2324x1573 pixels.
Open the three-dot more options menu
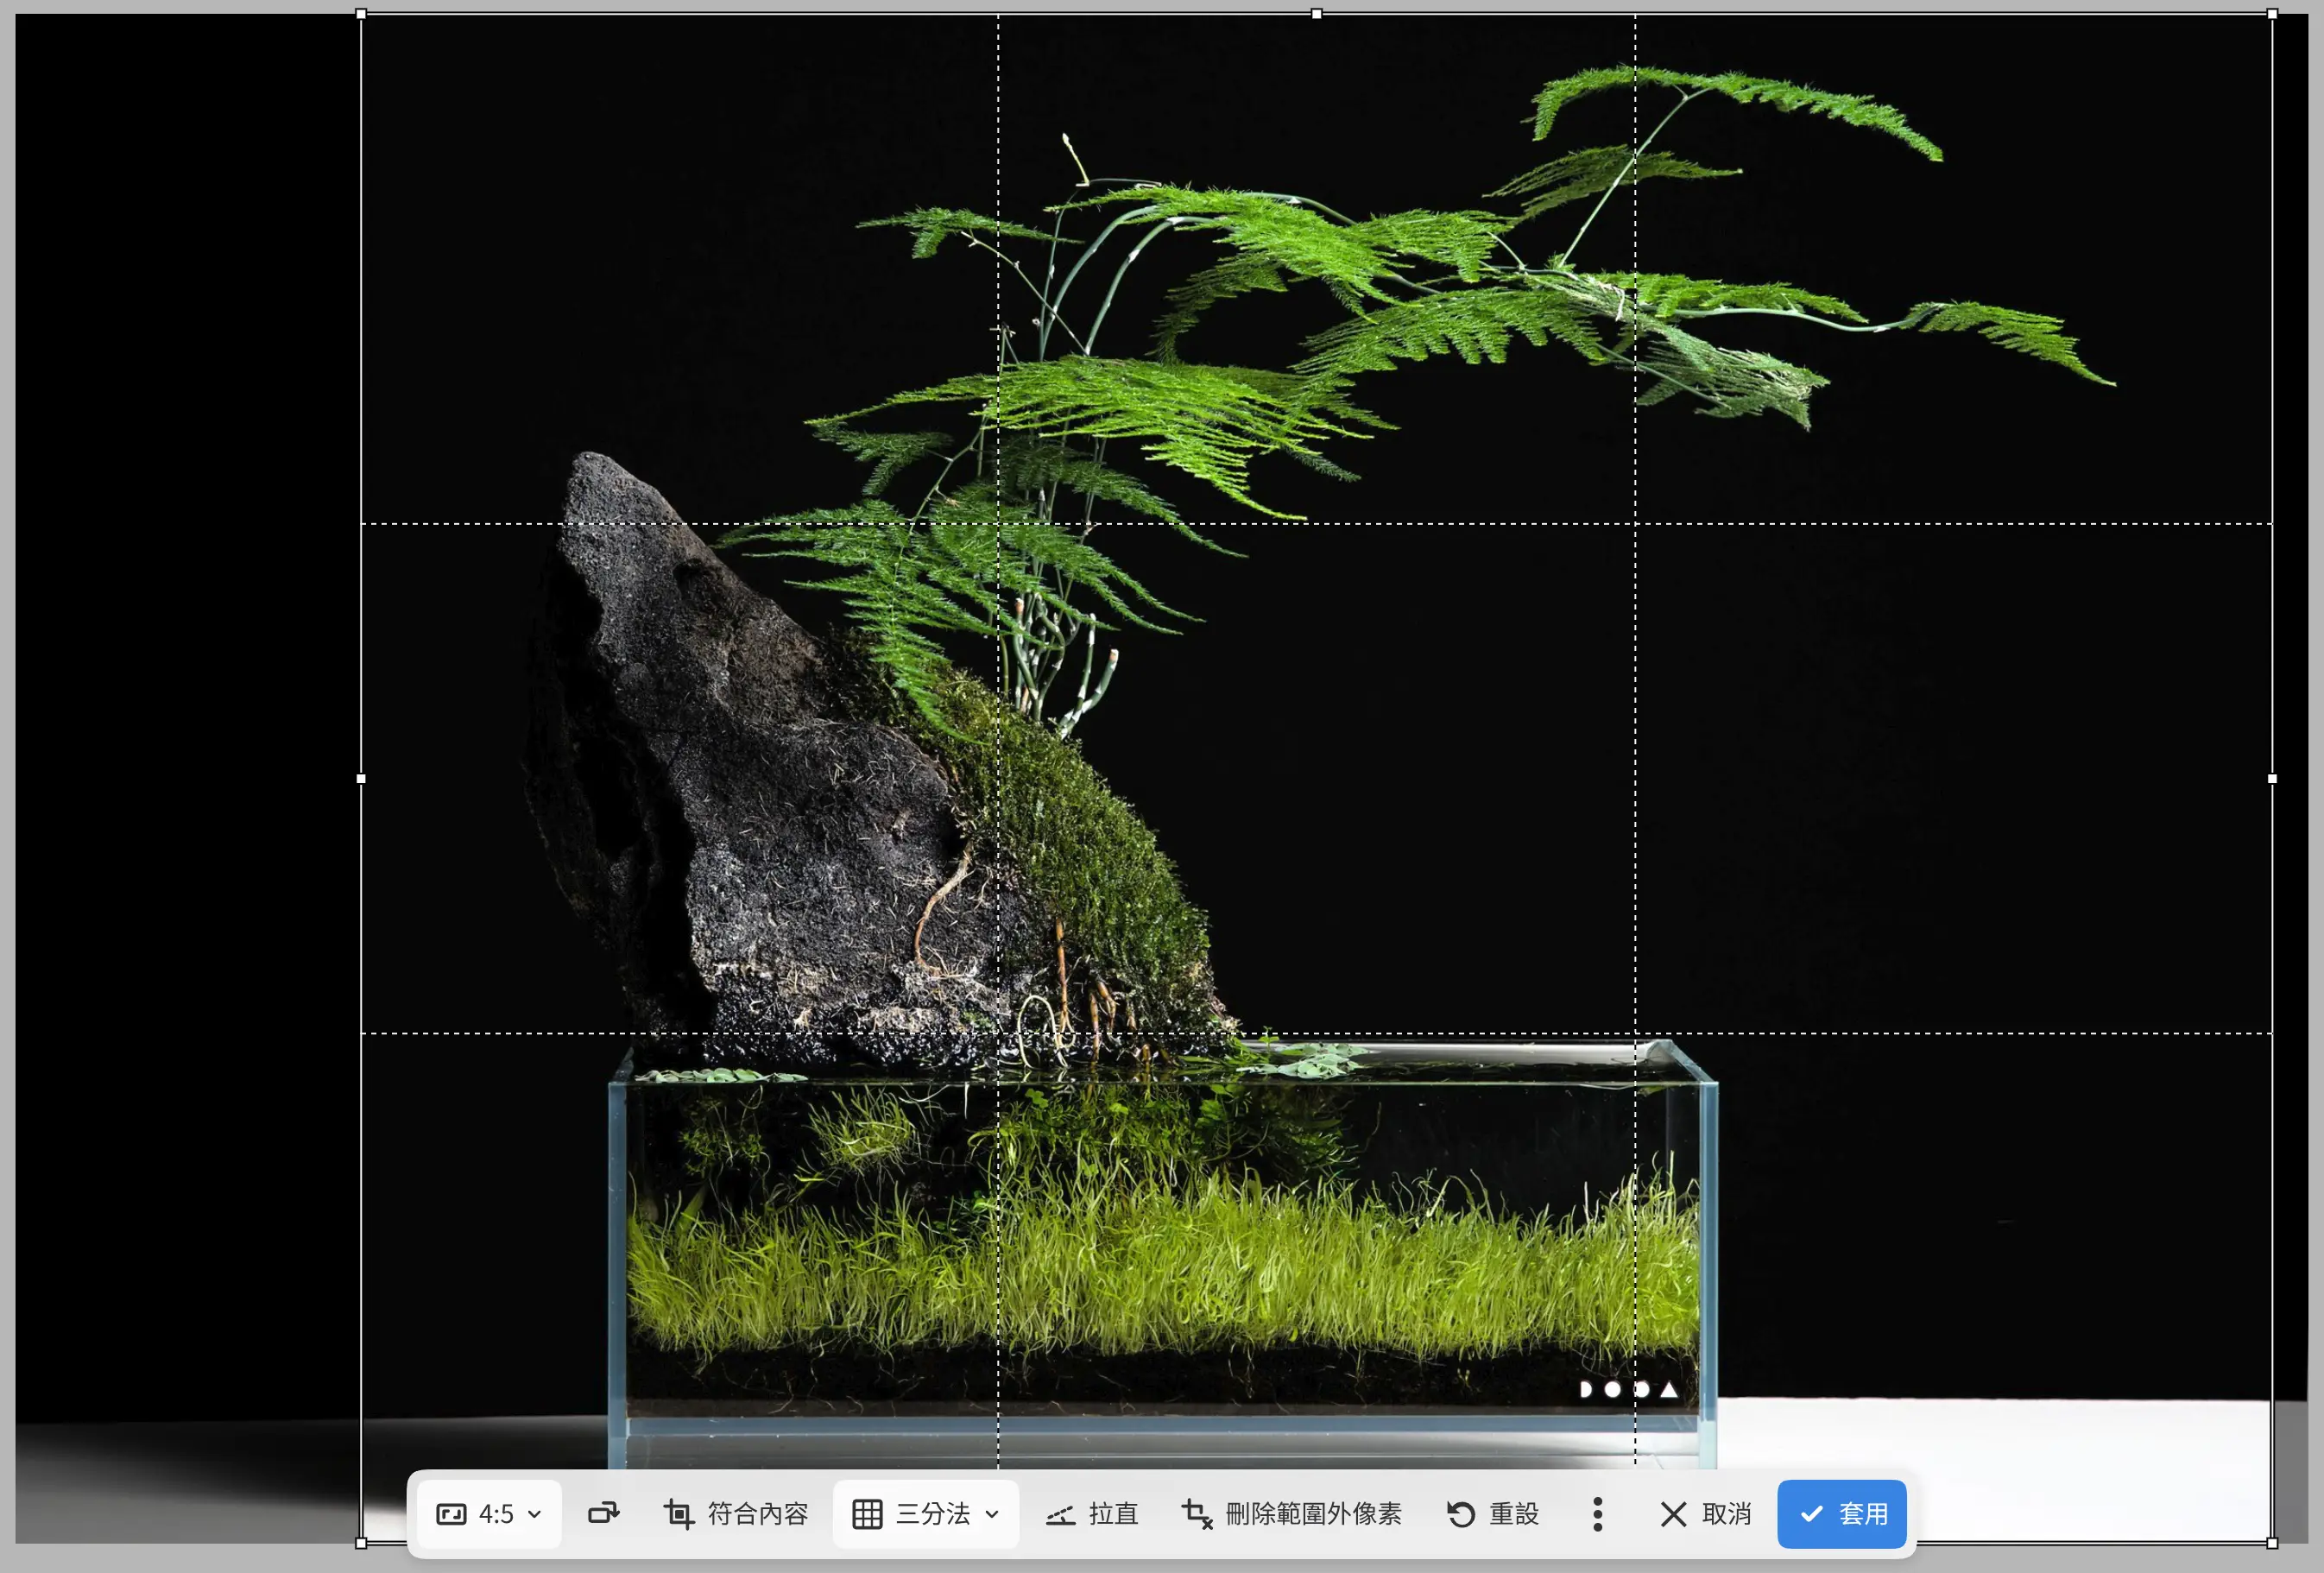tap(1597, 1513)
